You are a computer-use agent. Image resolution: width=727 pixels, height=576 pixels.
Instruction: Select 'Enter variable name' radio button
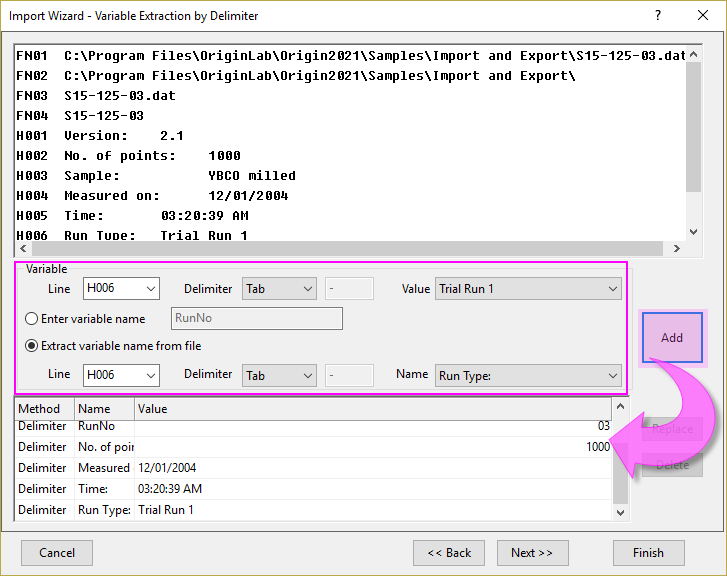31,319
